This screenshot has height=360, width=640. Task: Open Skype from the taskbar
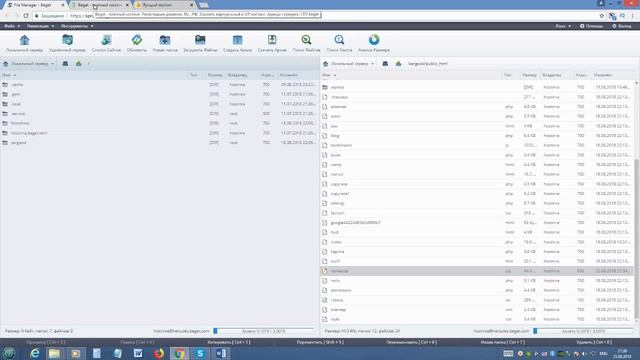point(200,353)
